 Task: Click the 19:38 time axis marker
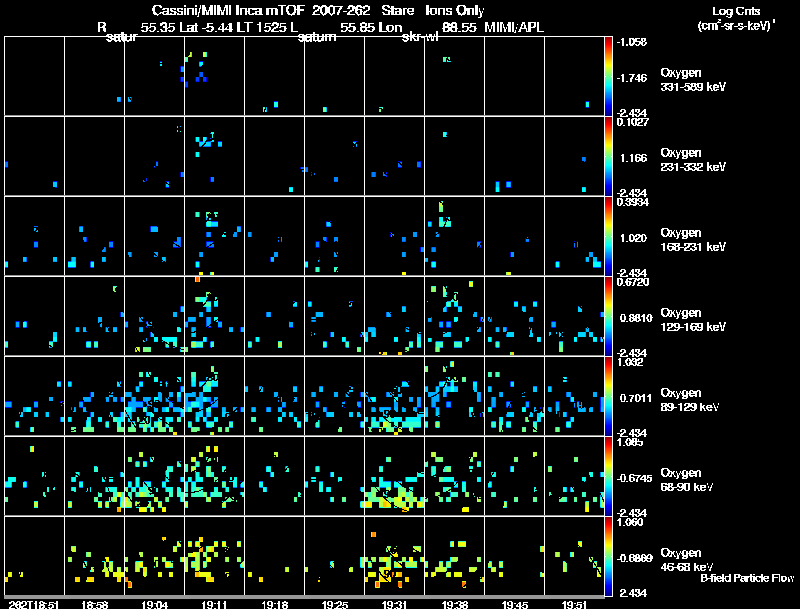click(x=455, y=604)
